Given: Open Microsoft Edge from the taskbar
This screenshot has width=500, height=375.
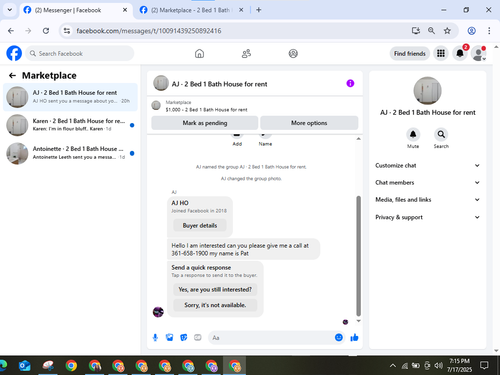Looking at the screenshot, I should point(3,366).
